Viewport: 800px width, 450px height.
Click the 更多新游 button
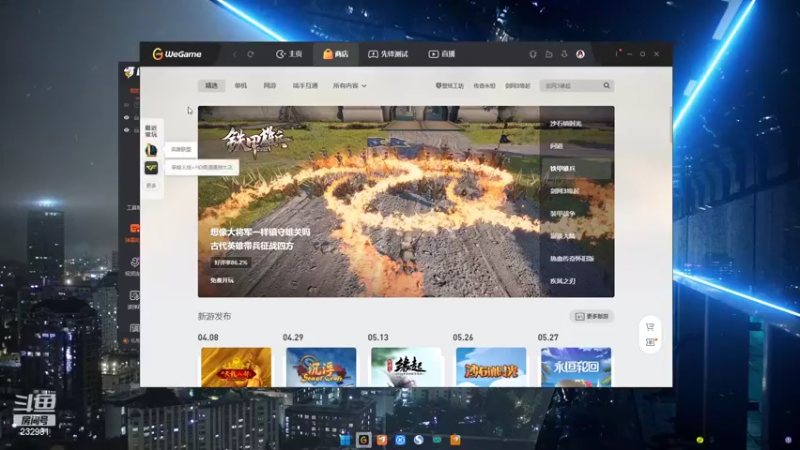click(591, 316)
